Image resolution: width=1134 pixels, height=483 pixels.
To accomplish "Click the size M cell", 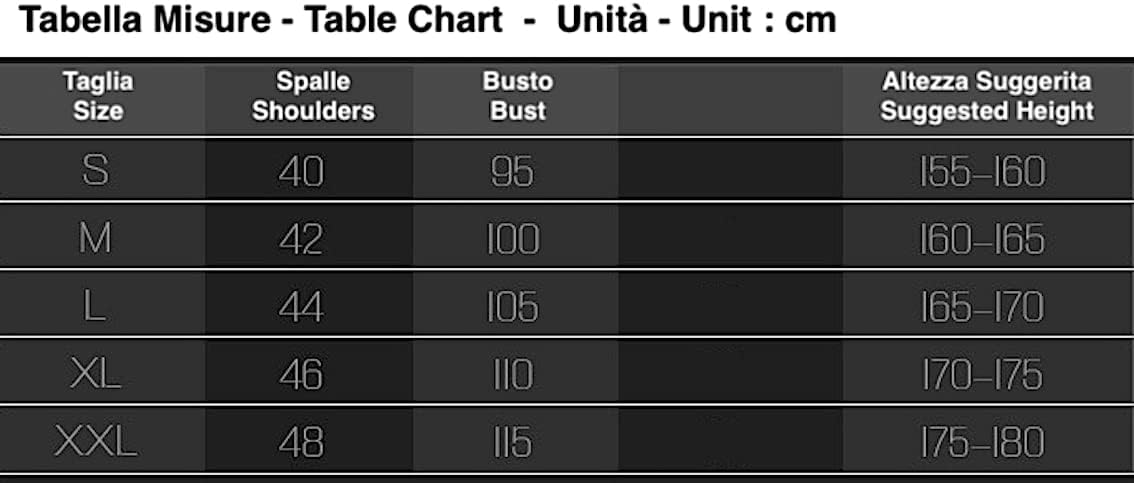I will pos(94,239).
